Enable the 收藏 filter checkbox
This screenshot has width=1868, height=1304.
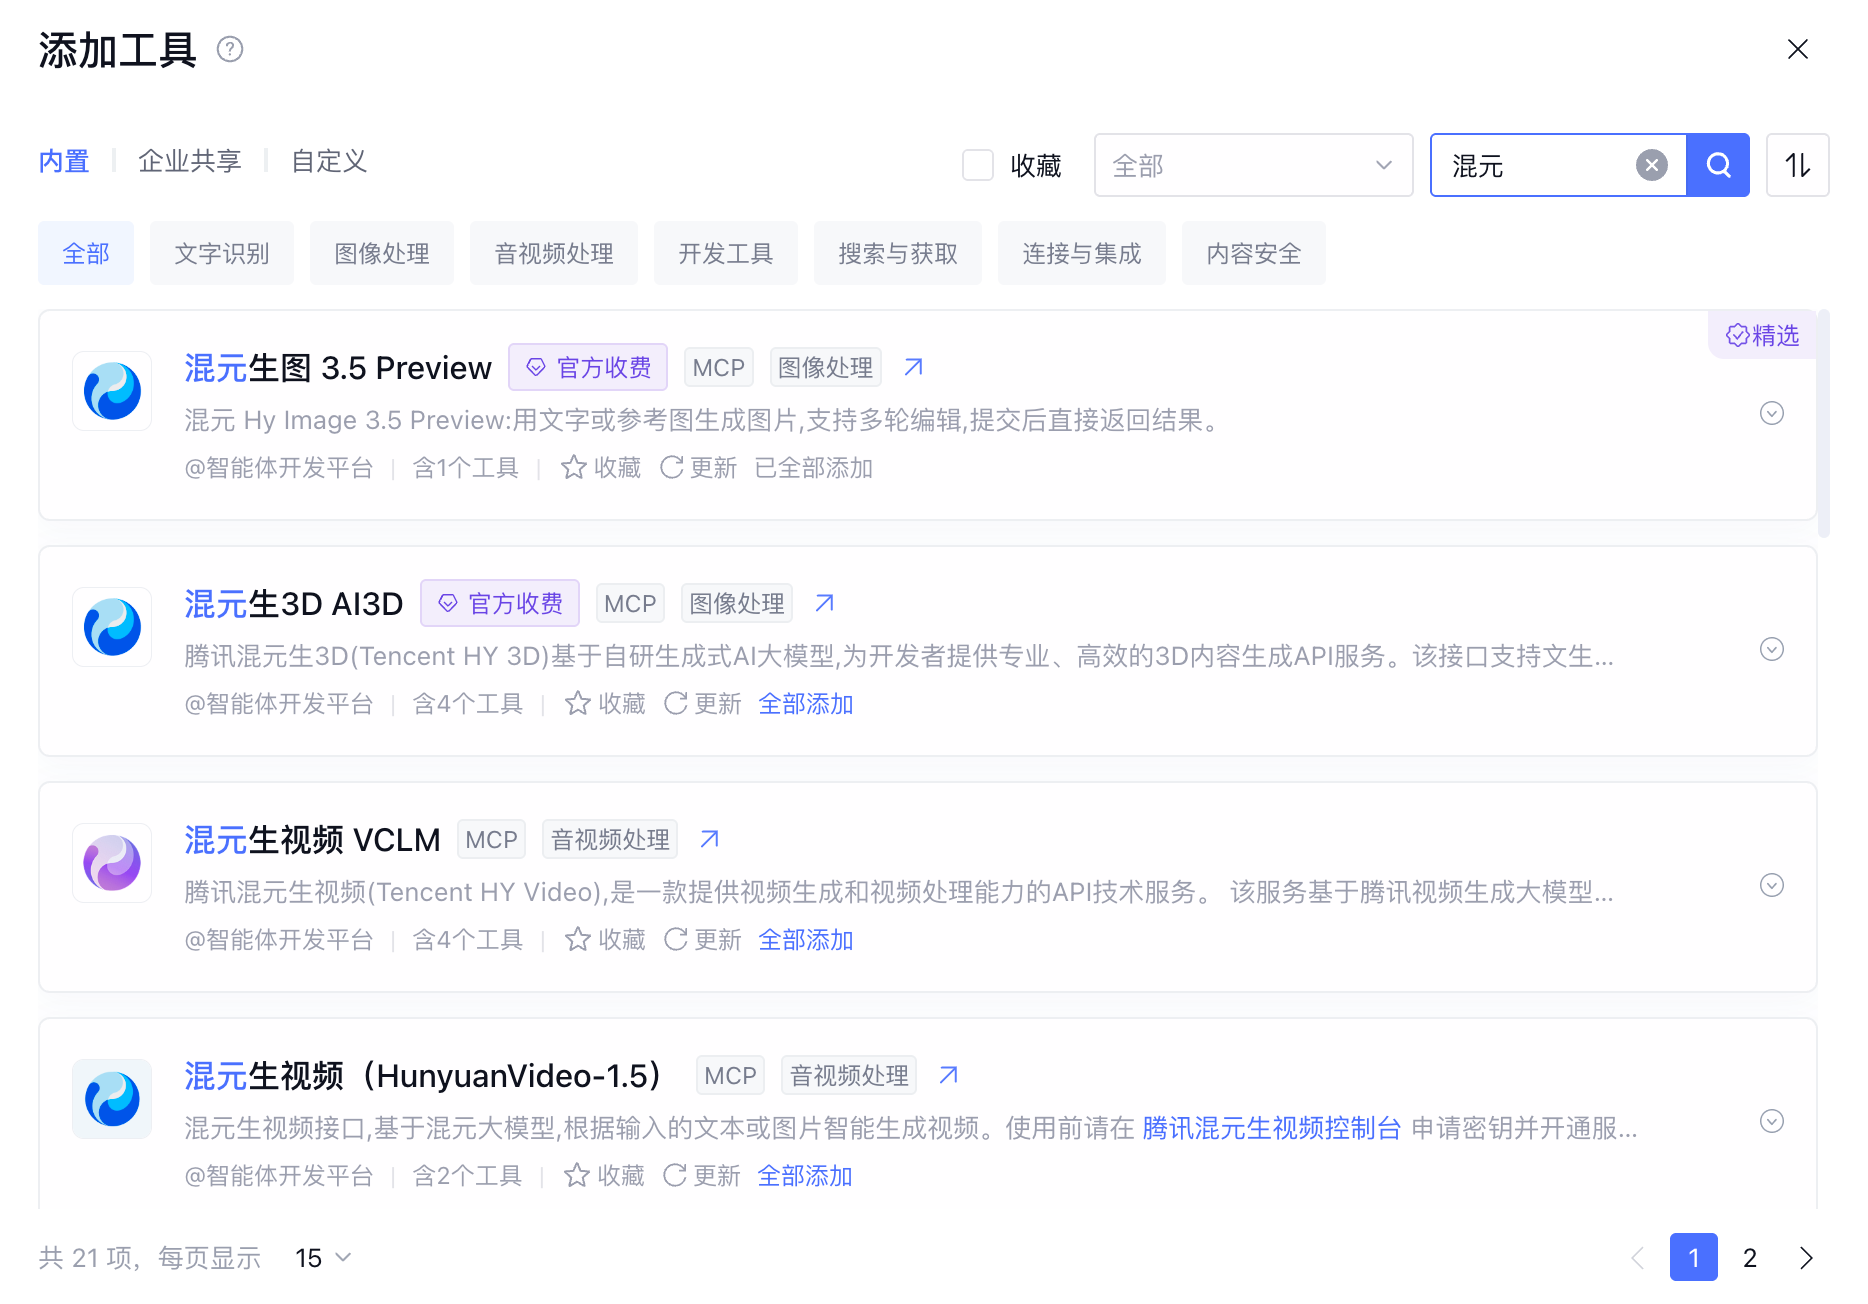click(x=977, y=165)
